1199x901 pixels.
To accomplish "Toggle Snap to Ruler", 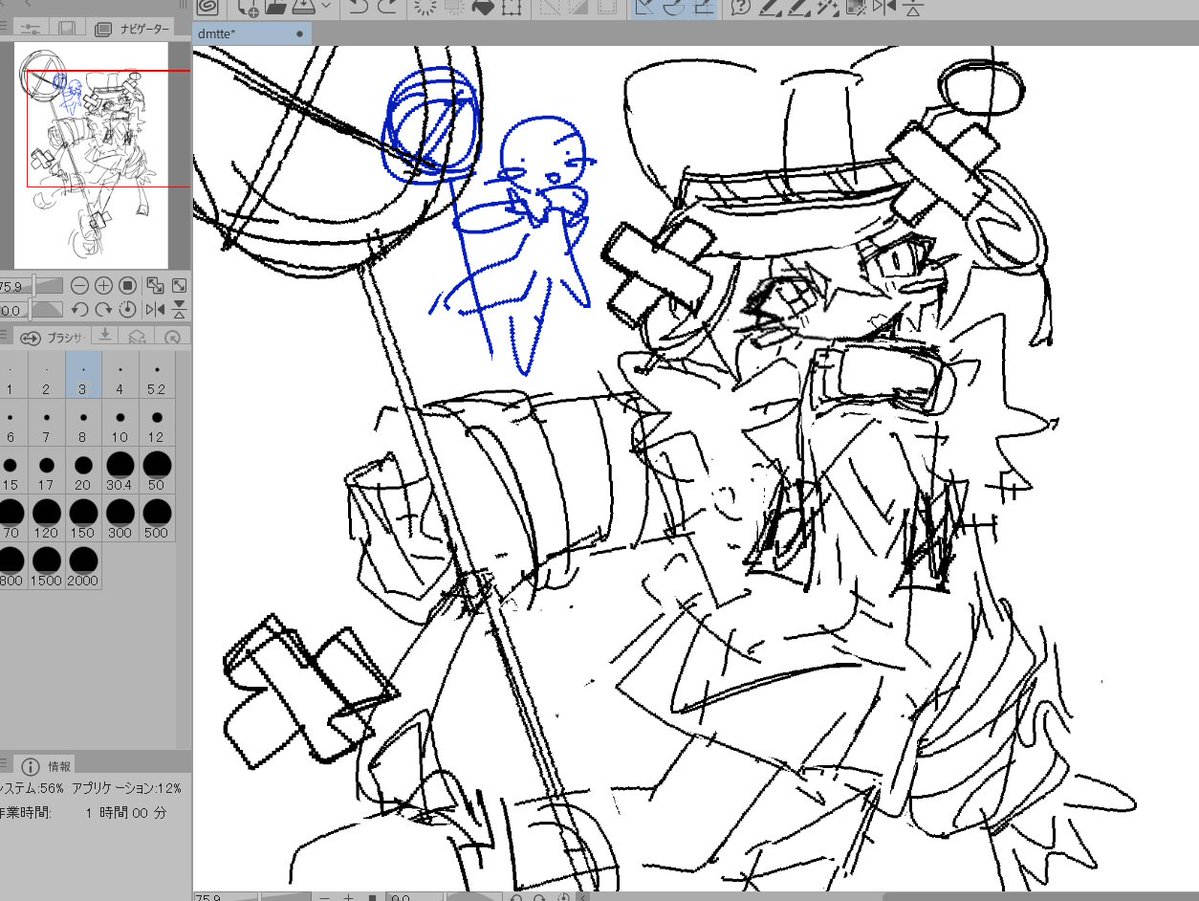I will pos(645,8).
